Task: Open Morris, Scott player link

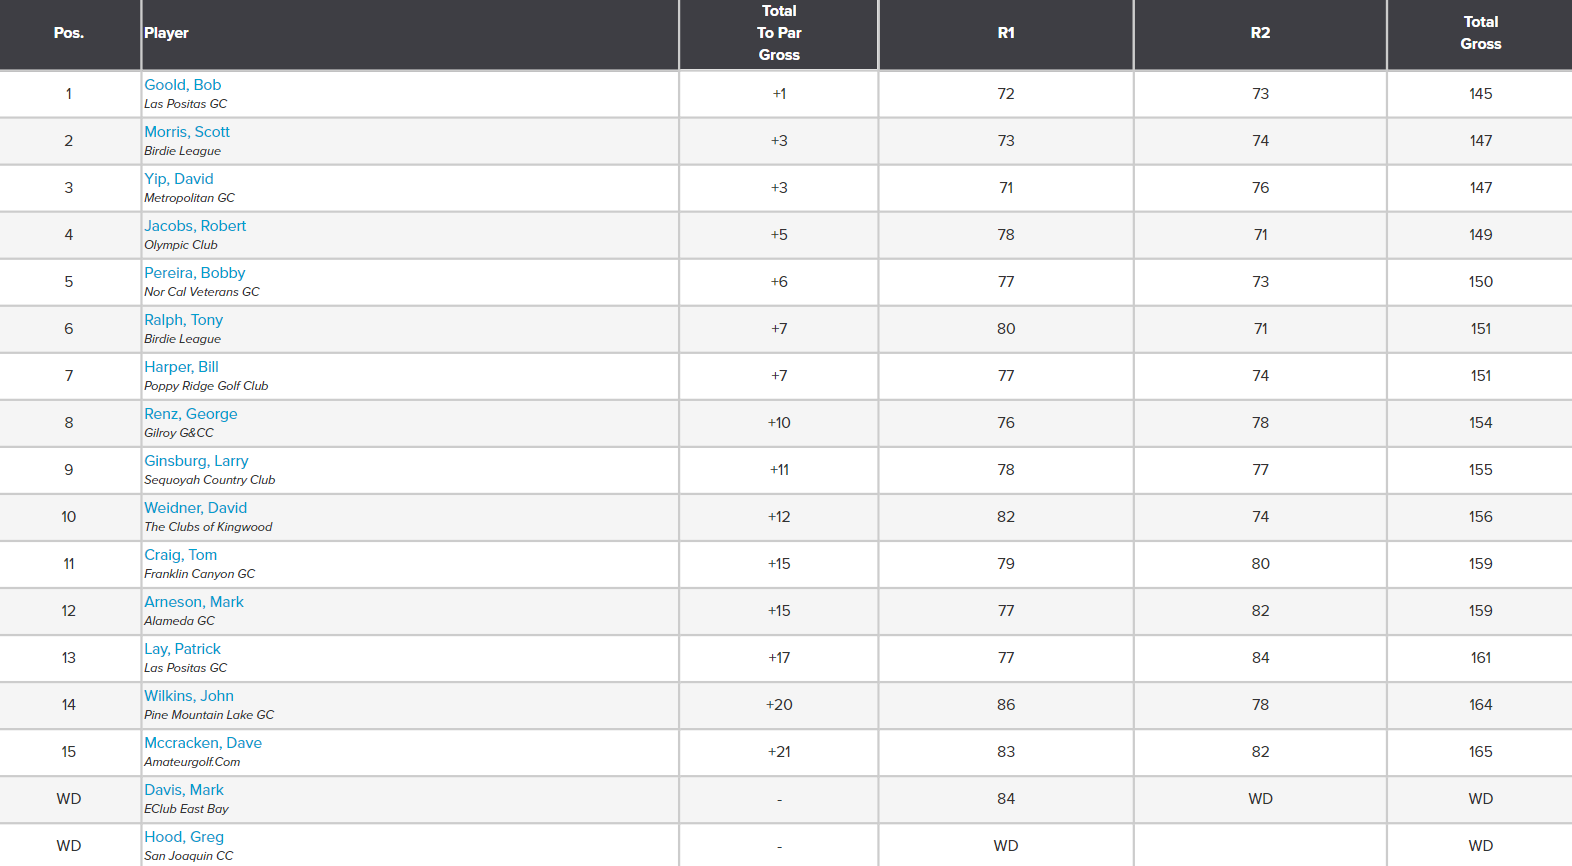Action: coord(187,132)
